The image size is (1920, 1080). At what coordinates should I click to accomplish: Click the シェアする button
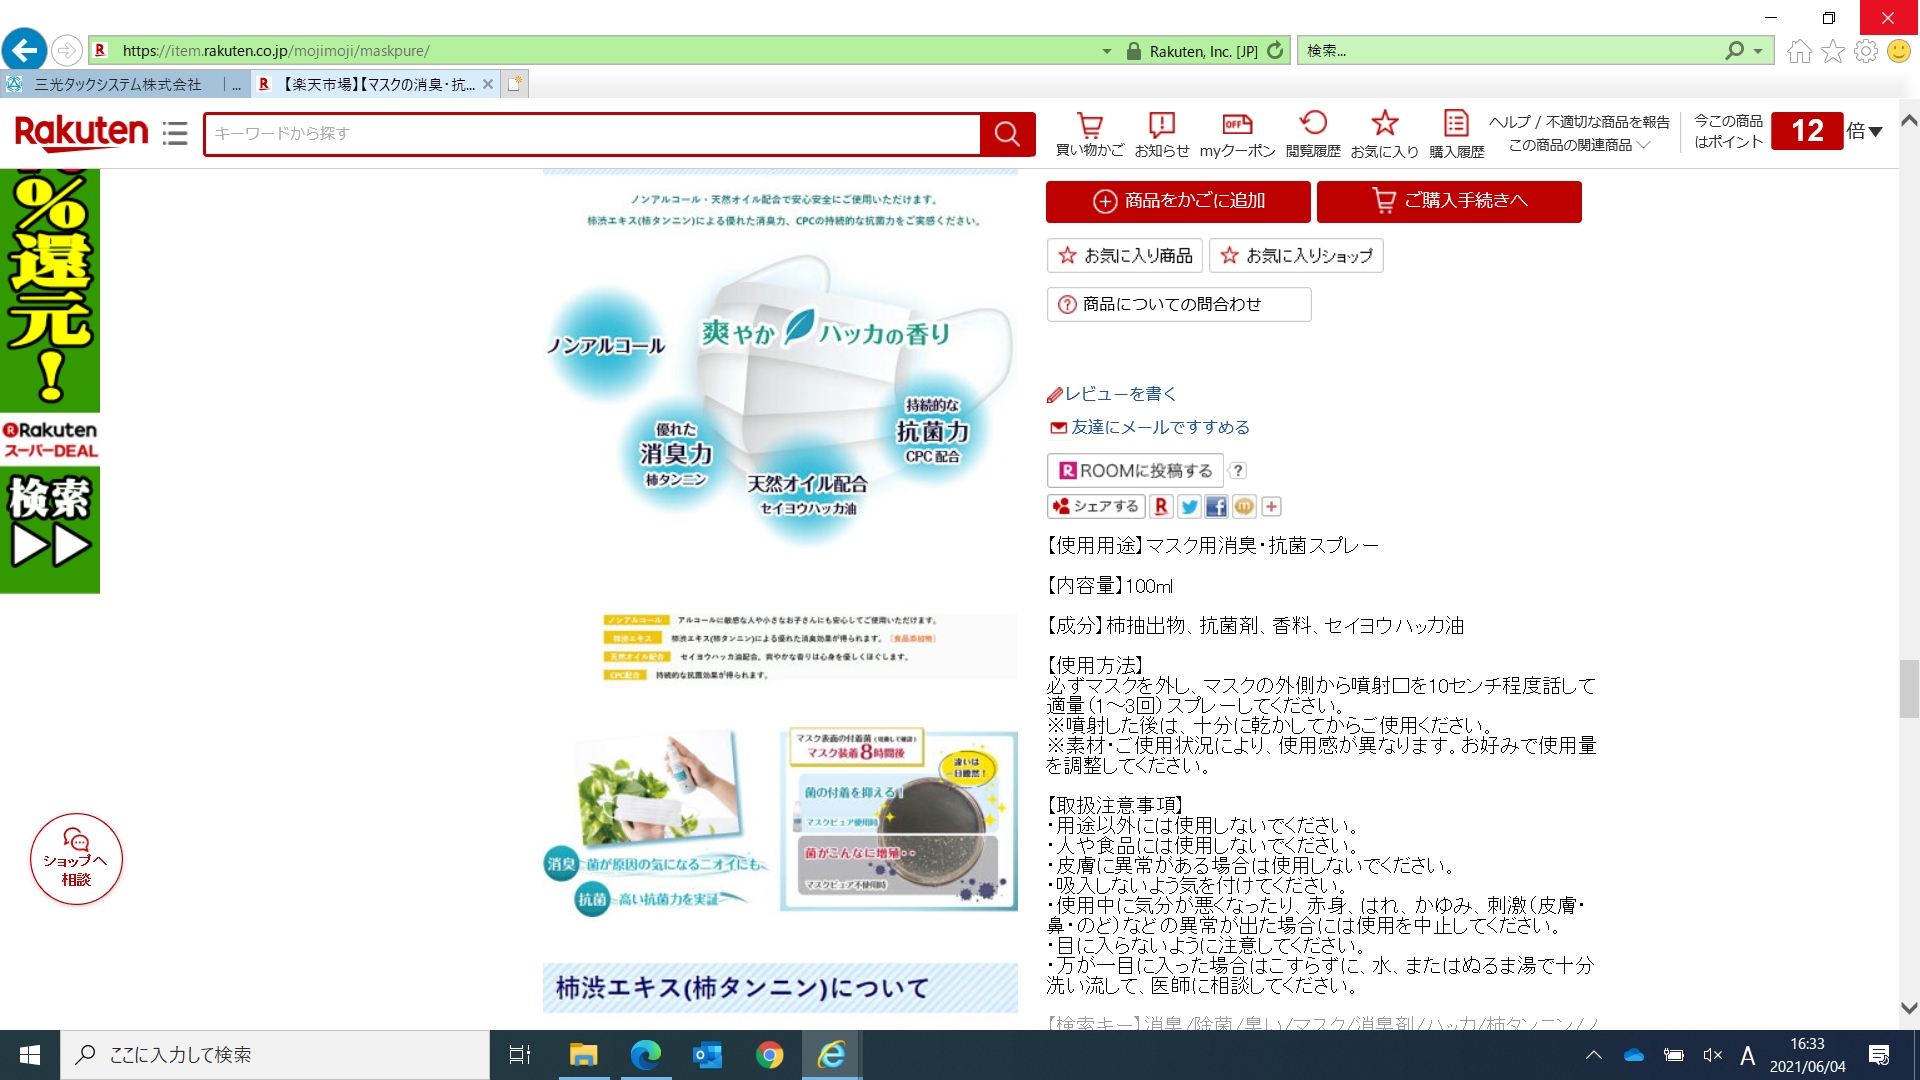[x=1095, y=507]
